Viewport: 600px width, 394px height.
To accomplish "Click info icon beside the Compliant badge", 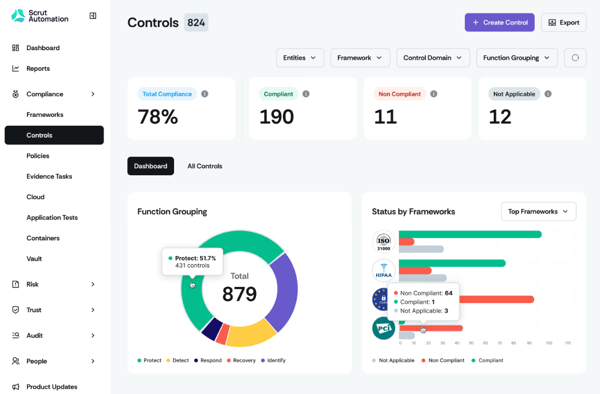I will pyautogui.click(x=306, y=94).
